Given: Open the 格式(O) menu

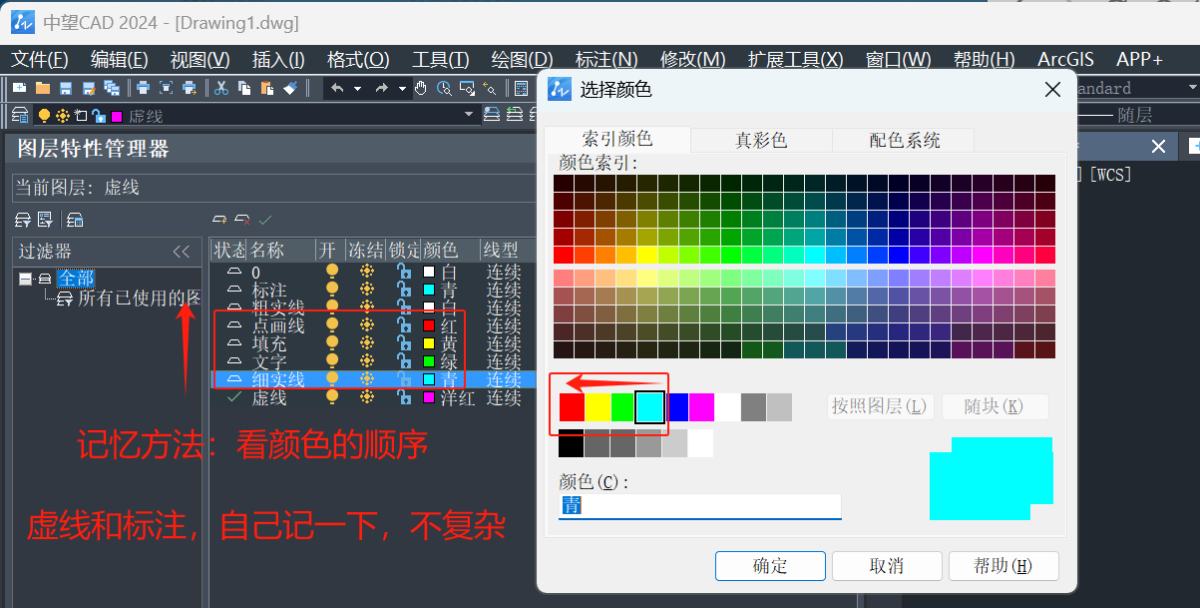Looking at the screenshot, I should pyautogui.click(x=358, y=60).
